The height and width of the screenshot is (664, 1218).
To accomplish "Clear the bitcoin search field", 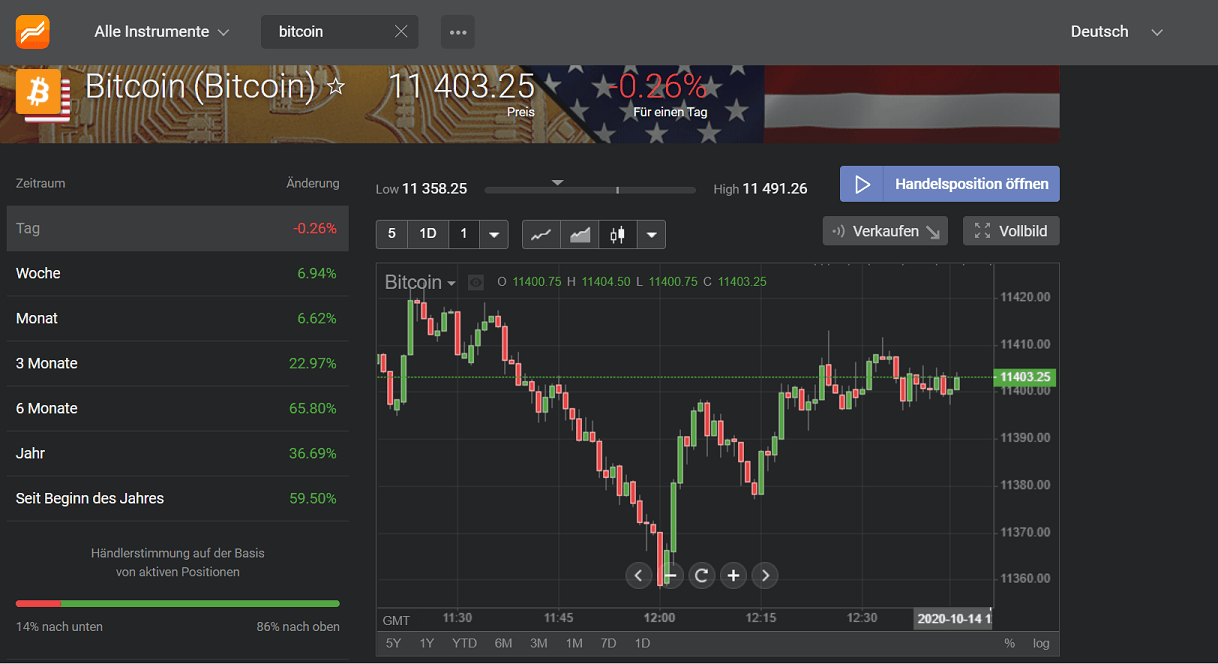I will click(x=401, y=32).
